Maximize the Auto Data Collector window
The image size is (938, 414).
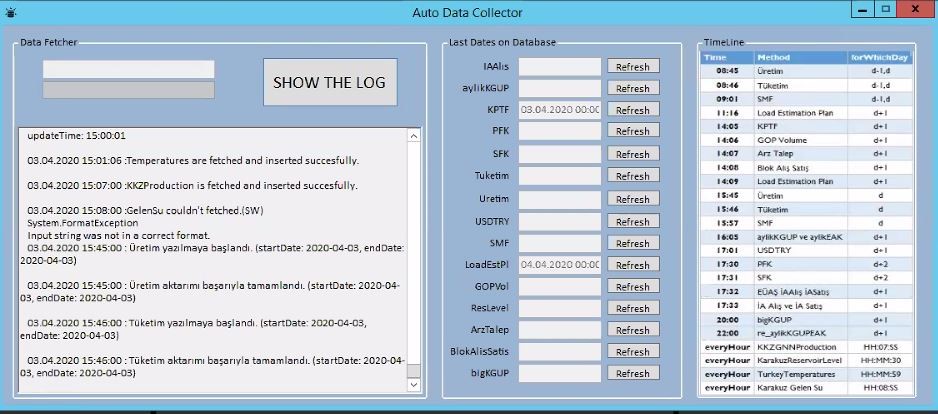(887, 10)
